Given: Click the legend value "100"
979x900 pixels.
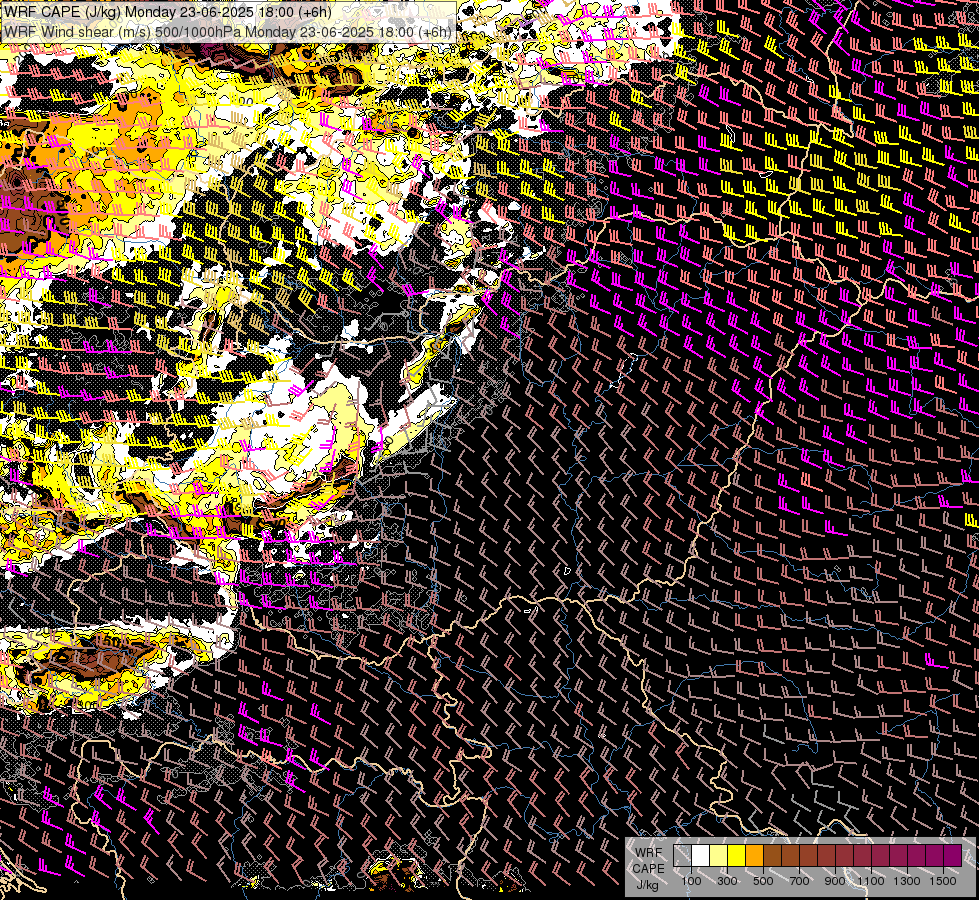Looking at the screenshot, I should (691, 881).
